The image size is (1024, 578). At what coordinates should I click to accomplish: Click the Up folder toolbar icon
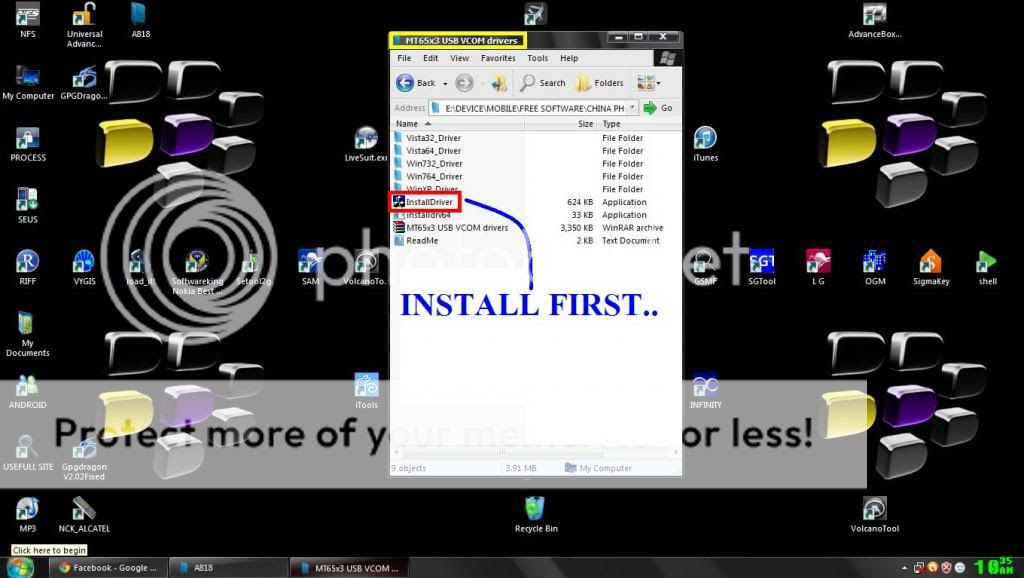499,83
